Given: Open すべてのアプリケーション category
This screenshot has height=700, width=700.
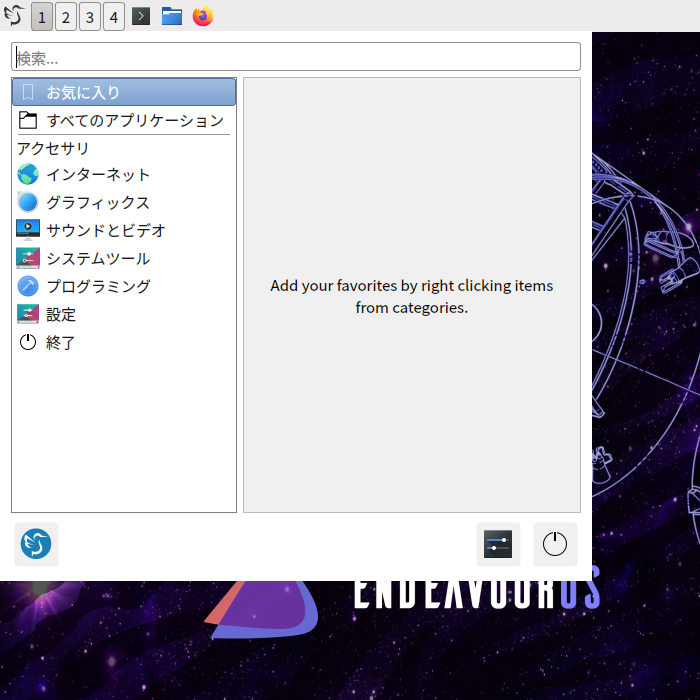Looking at the screenshot, I should 124,120.
